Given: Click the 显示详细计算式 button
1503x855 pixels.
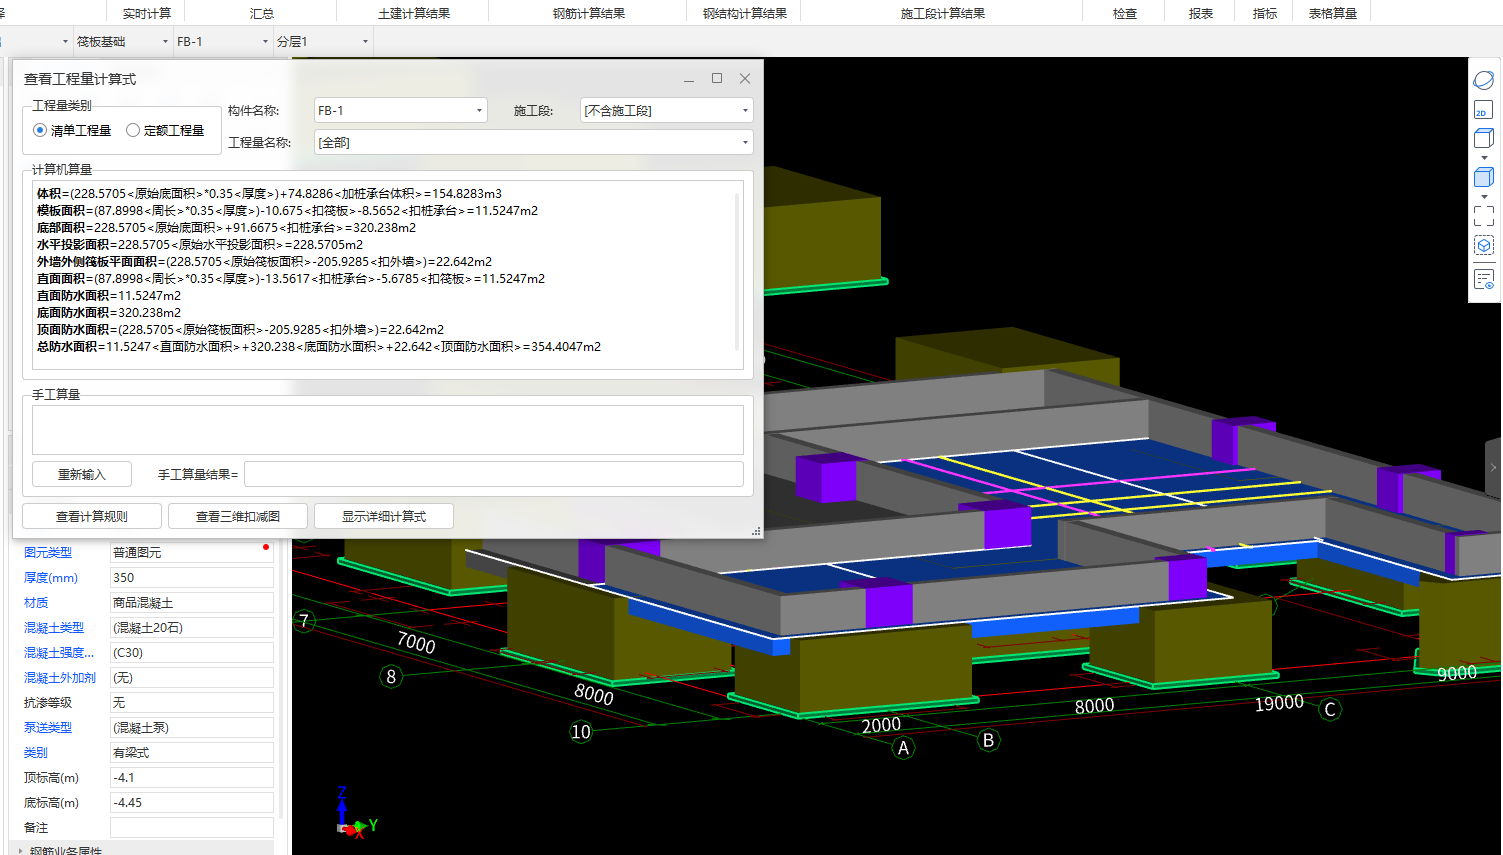Looking at the screenshot, I should pyautogui.click(x=384, y=516).
